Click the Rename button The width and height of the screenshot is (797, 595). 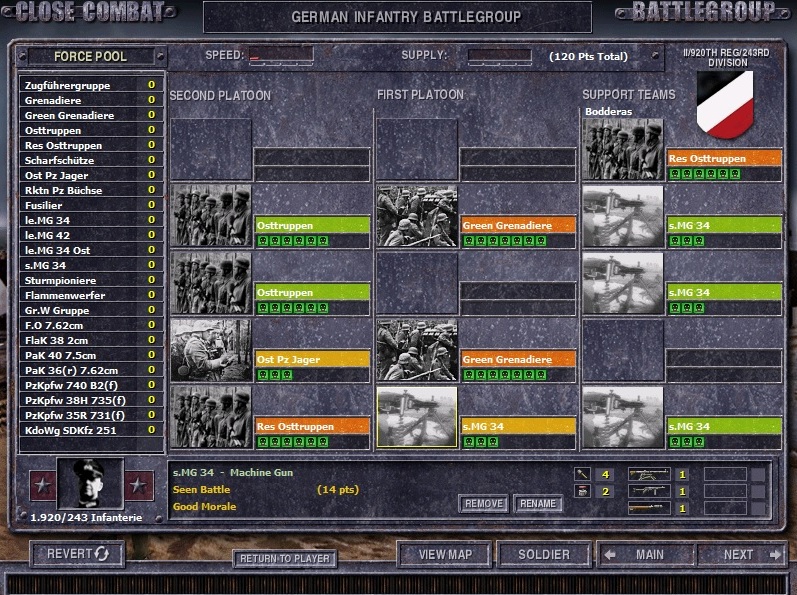(538, 504)
